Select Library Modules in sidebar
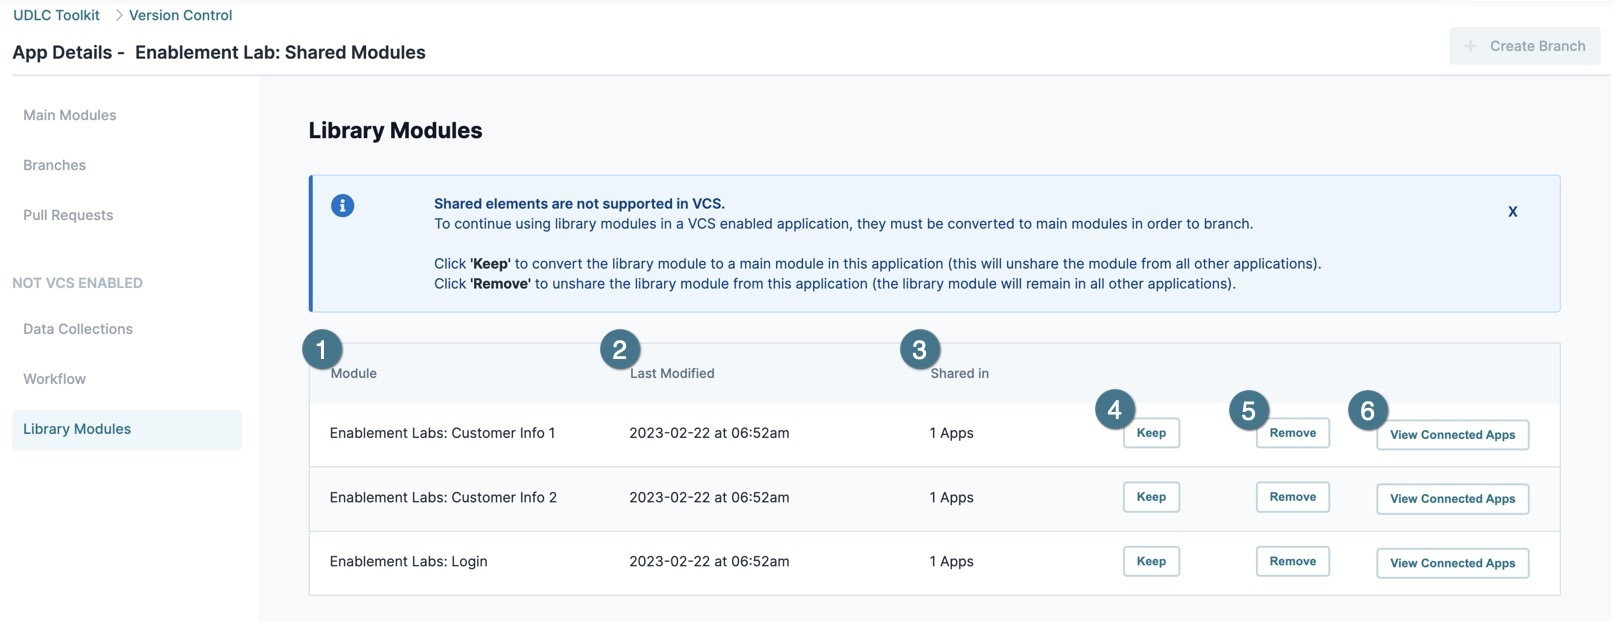Screen dimensions: 1615x622 click(x=127, y=429)
